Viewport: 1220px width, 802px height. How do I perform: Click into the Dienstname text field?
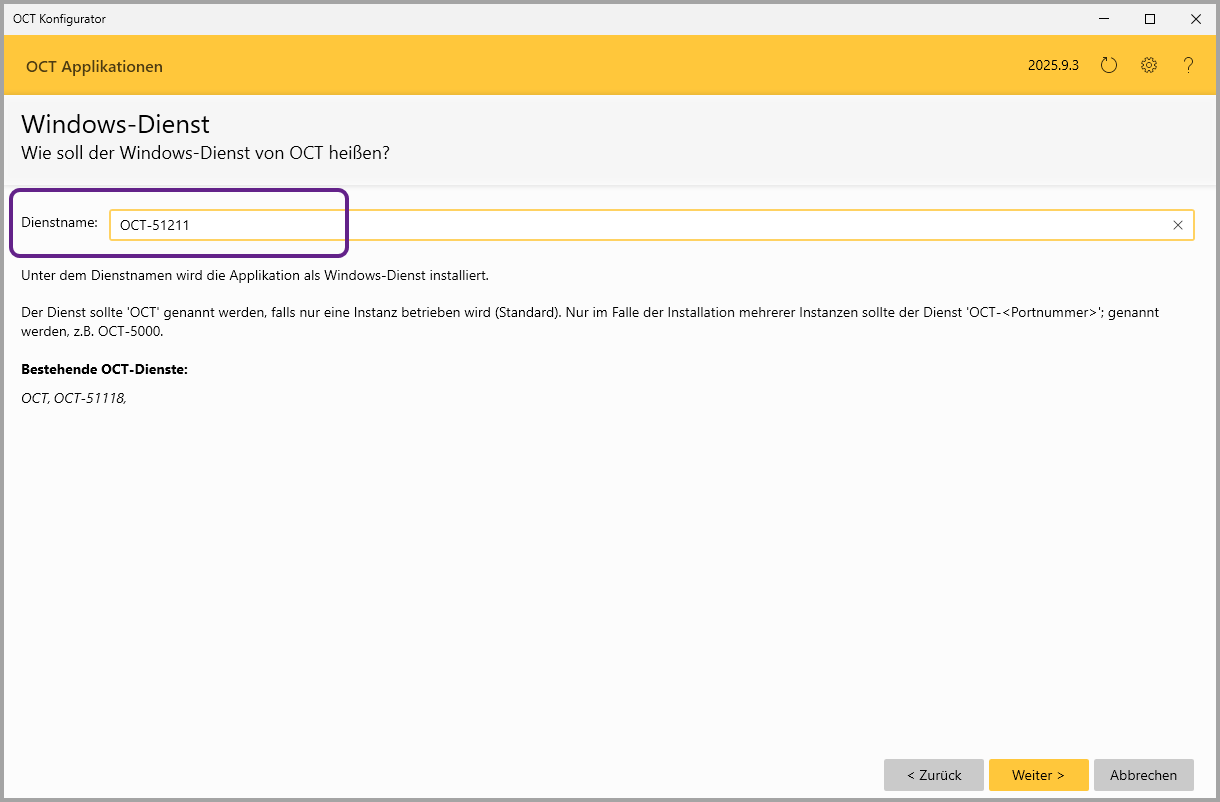(640, 225)
